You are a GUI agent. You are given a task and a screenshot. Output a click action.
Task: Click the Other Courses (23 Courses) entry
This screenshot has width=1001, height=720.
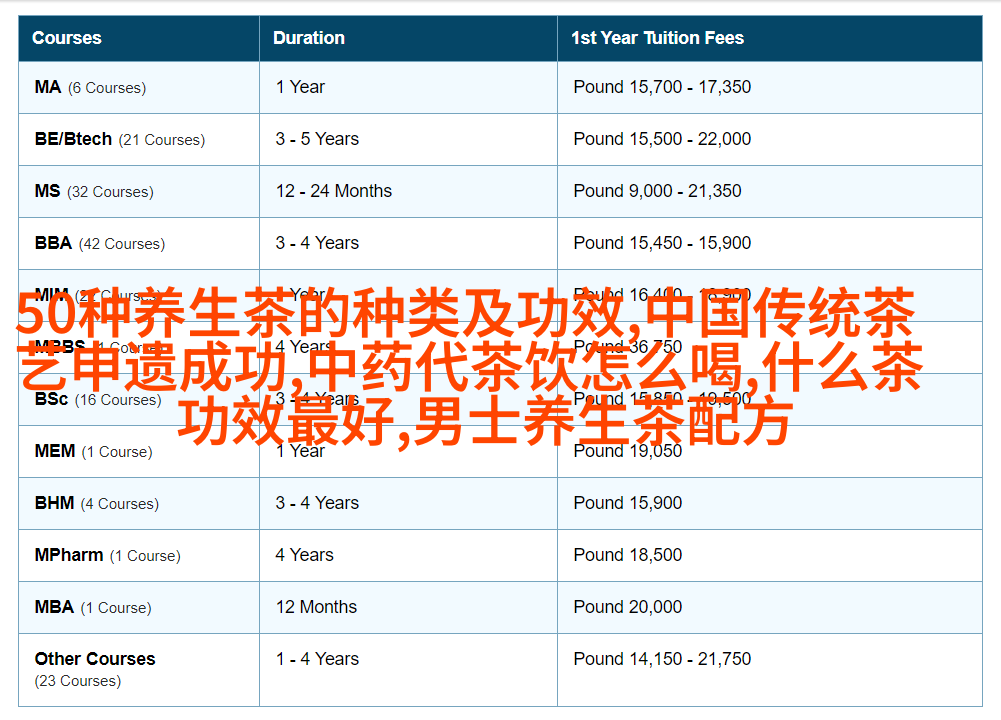tap(95, 668)
